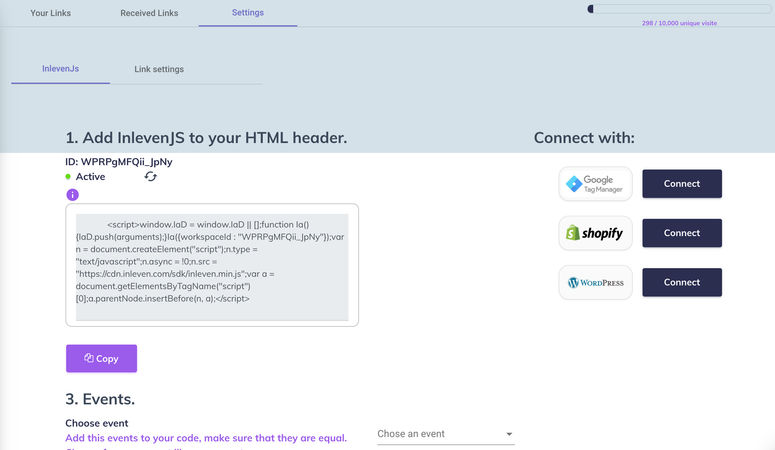Click the refresh status icon next to Active

tap(151, 177)
